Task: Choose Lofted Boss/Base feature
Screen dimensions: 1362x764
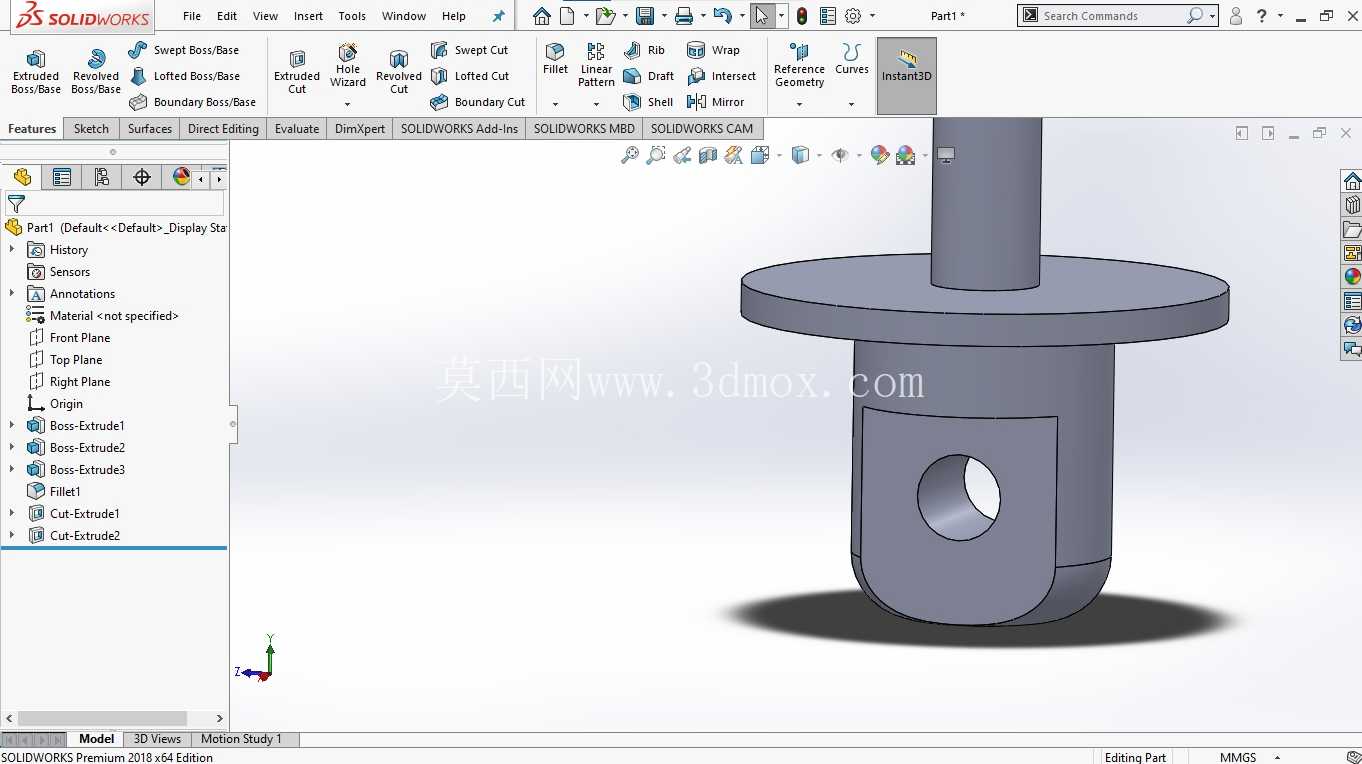Action: [x=184, y=76]
